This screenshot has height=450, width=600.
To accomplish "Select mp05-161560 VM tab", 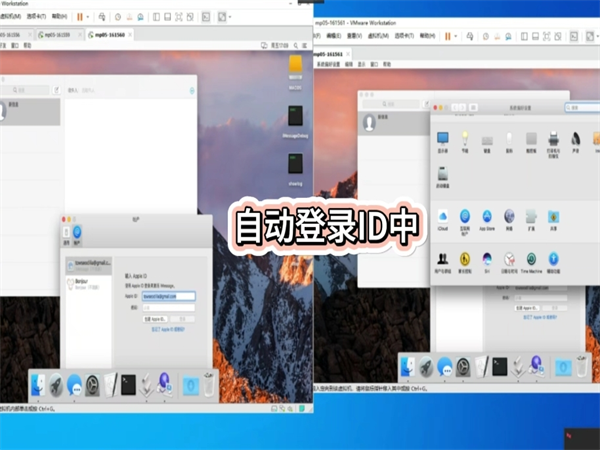I will pos(109,34).
